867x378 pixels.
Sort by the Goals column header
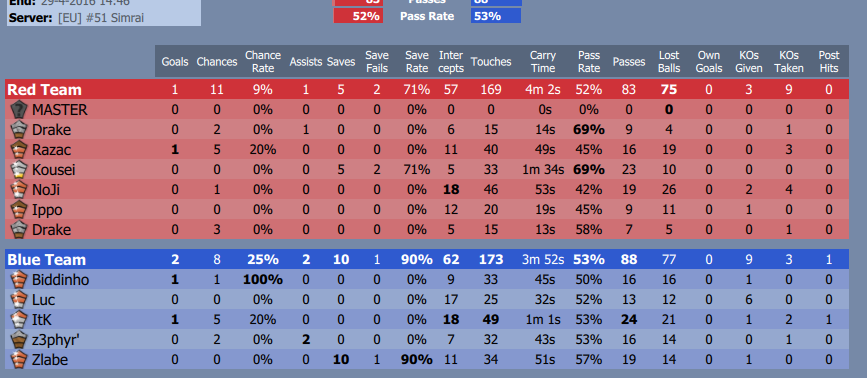[175, 62]
